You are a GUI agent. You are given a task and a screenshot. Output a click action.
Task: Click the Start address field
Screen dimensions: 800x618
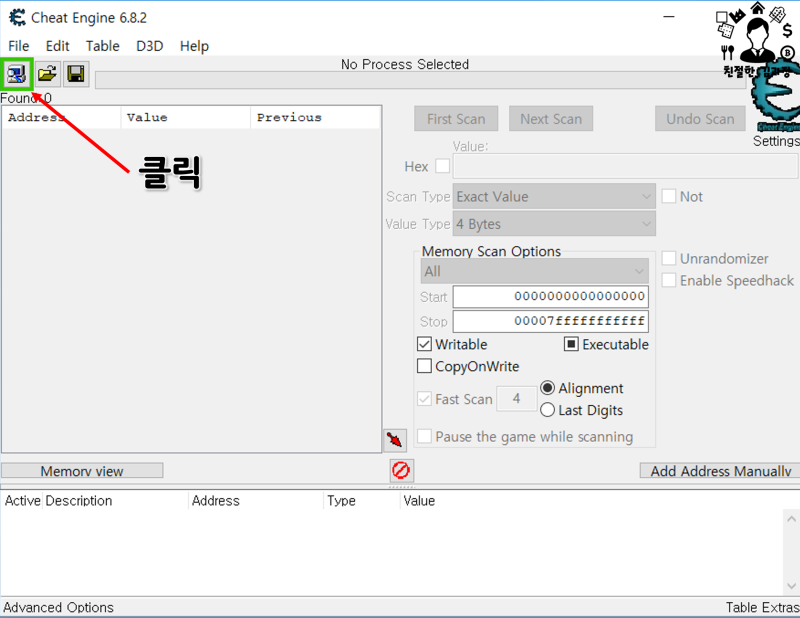[x=551, y=296]
